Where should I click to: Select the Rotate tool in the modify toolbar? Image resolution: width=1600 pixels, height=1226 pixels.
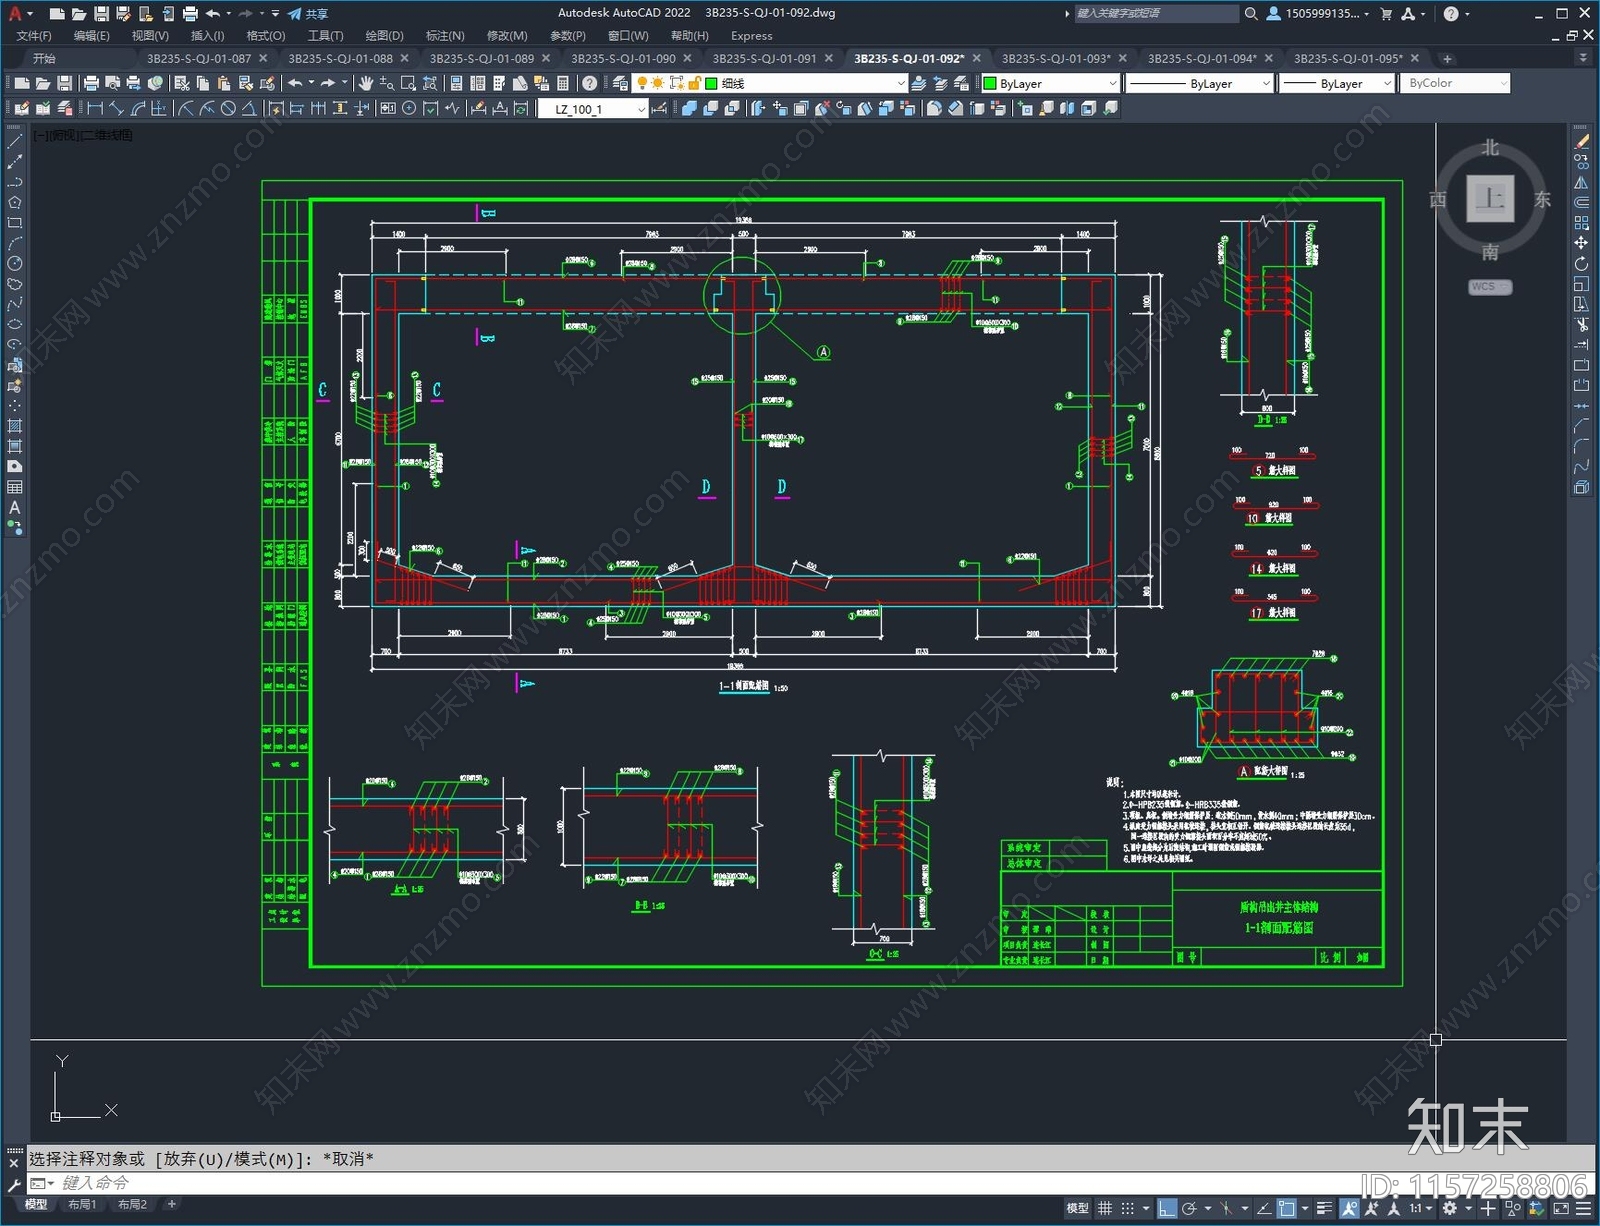(1581, 264)
